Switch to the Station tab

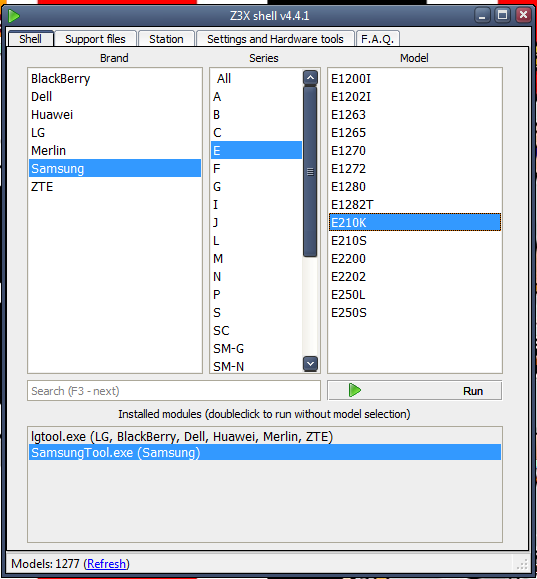166,39
